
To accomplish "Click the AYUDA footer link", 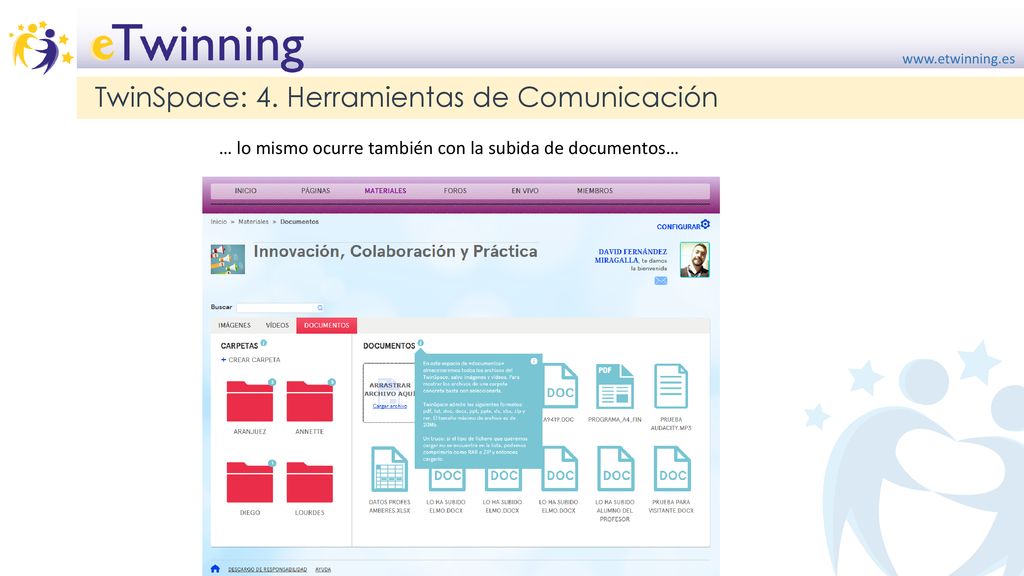I will coord(323,569).
